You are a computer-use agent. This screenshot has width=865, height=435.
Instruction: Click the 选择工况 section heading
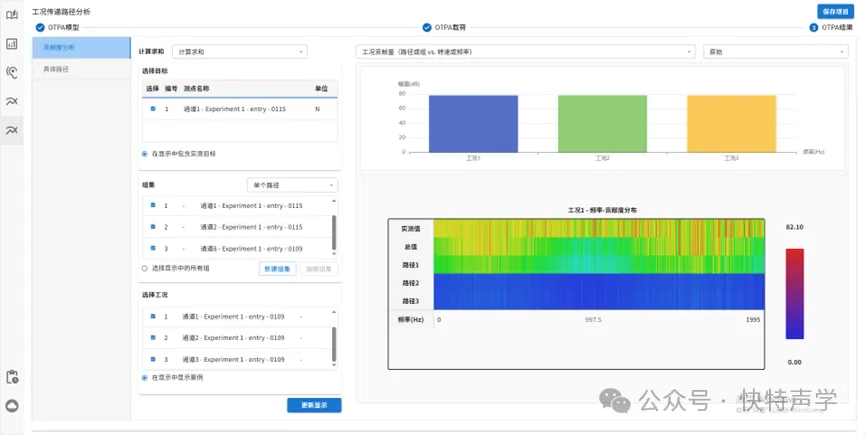pyautogui.click(x=155, y=295)
